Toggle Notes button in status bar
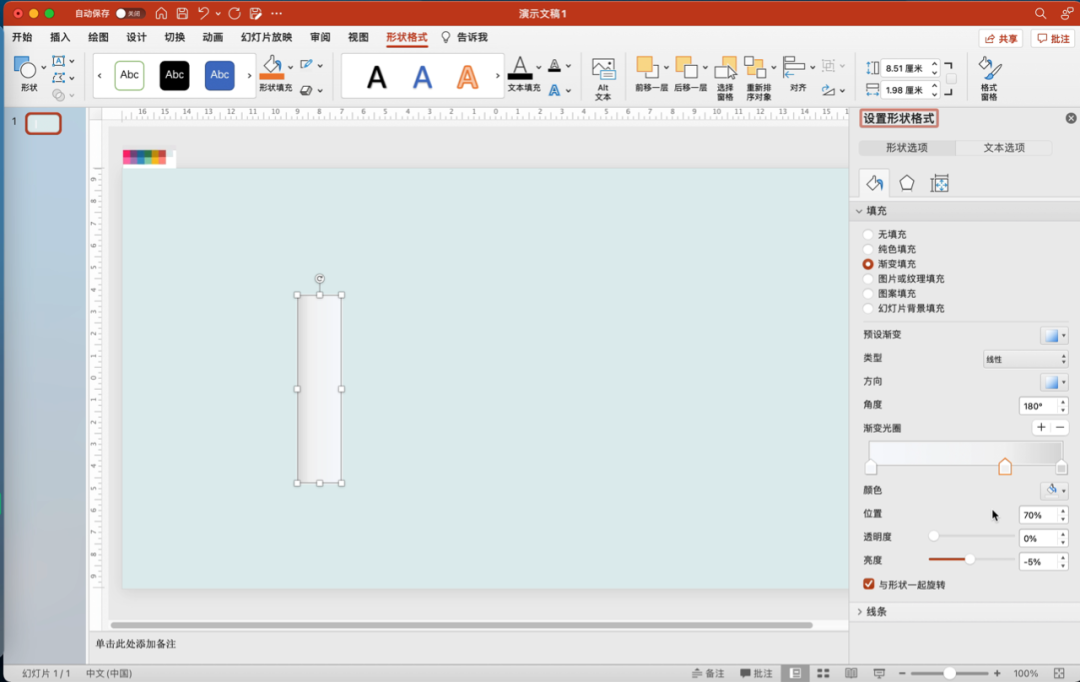The height and width of the screenshot is (682, 1080). 708,673
